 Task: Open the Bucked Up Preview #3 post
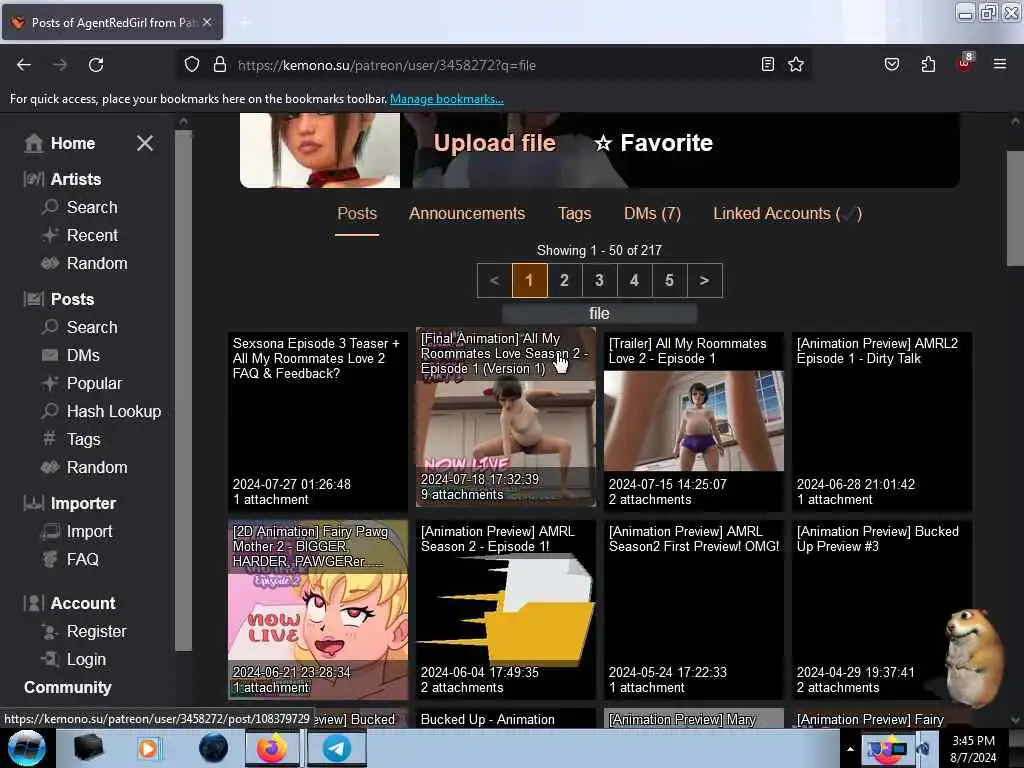click(882, 609)
